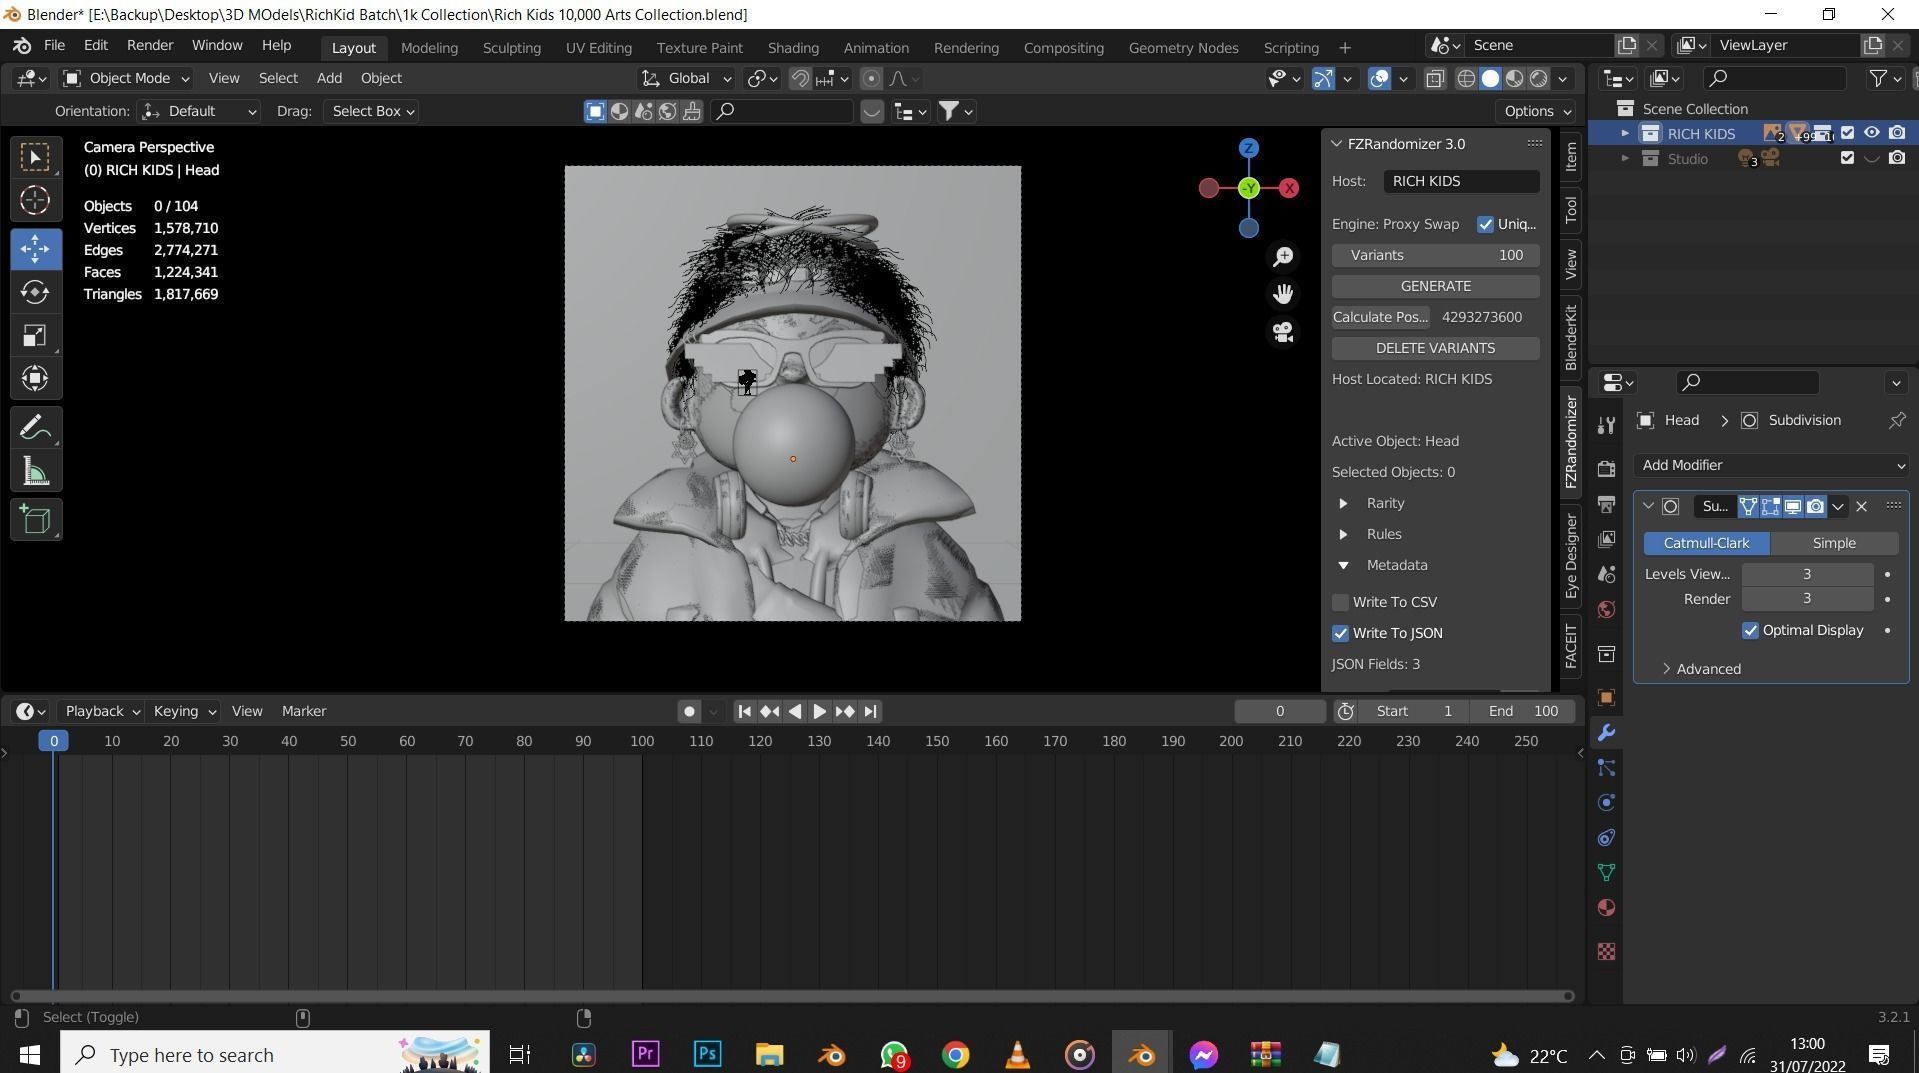Open the Object Data properties tab

point(1606,873)
